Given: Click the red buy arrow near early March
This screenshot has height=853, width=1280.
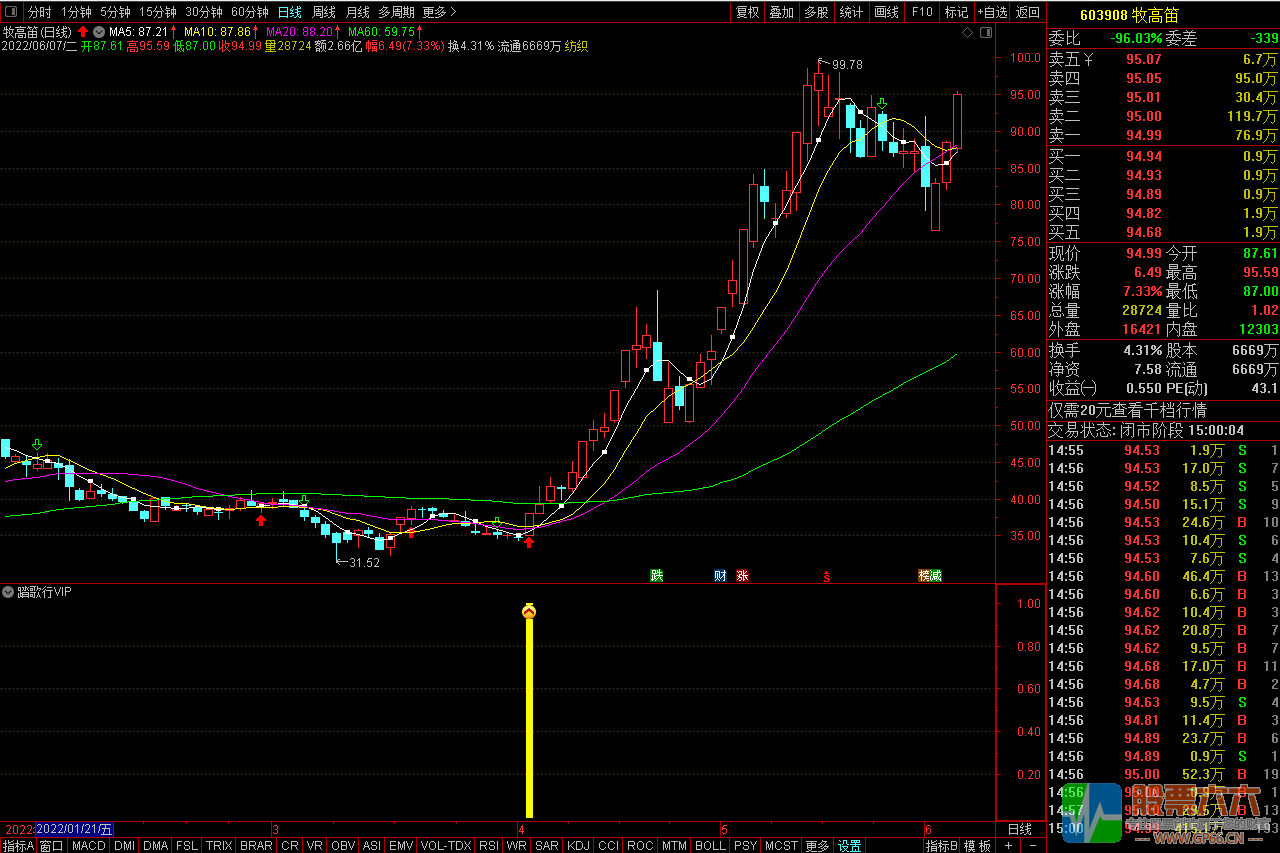Looking at the screenshot, I should click(261, 519).
